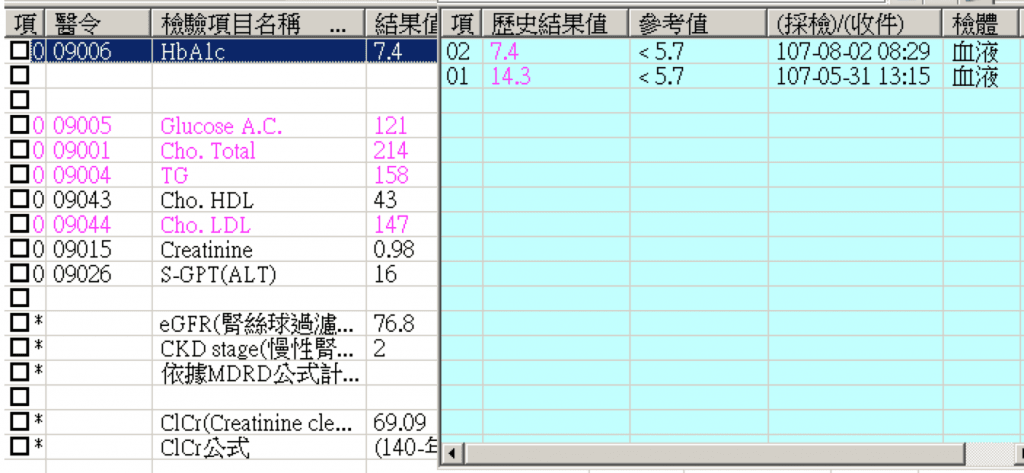Tick the Glucose A.C. row checkbox
1024x473 pixels.
[x=19, y=126]
